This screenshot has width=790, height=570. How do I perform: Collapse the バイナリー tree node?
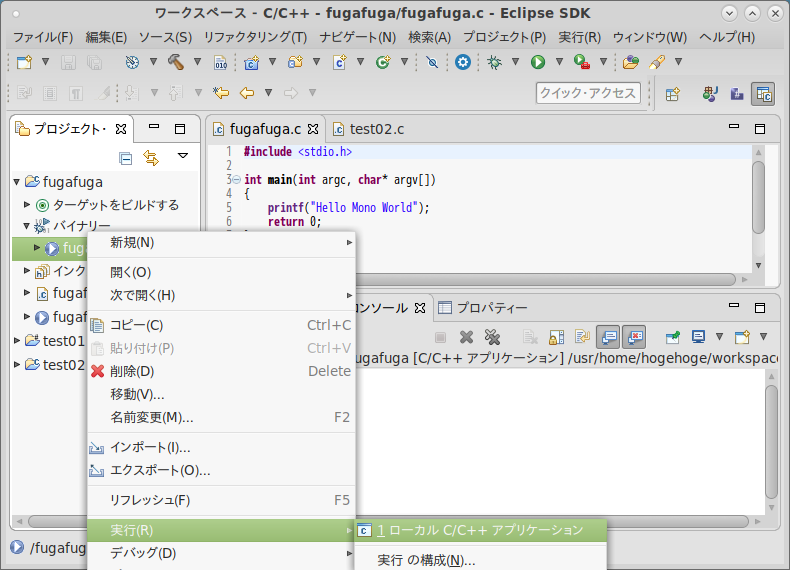27,226
